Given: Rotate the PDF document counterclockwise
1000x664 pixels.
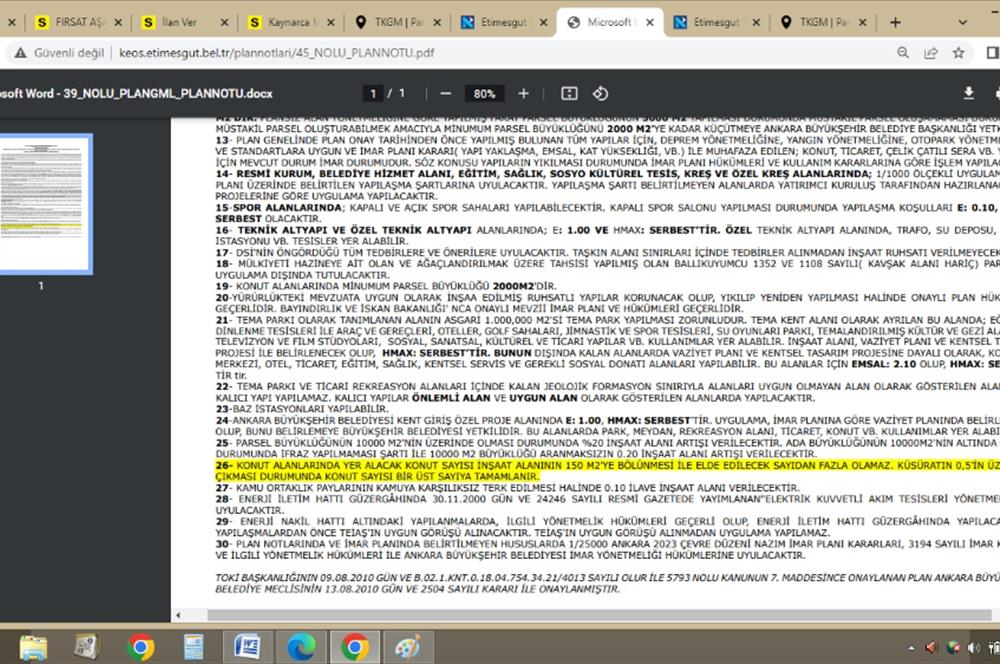Looking at the screenshot, I should click(600, 93).
